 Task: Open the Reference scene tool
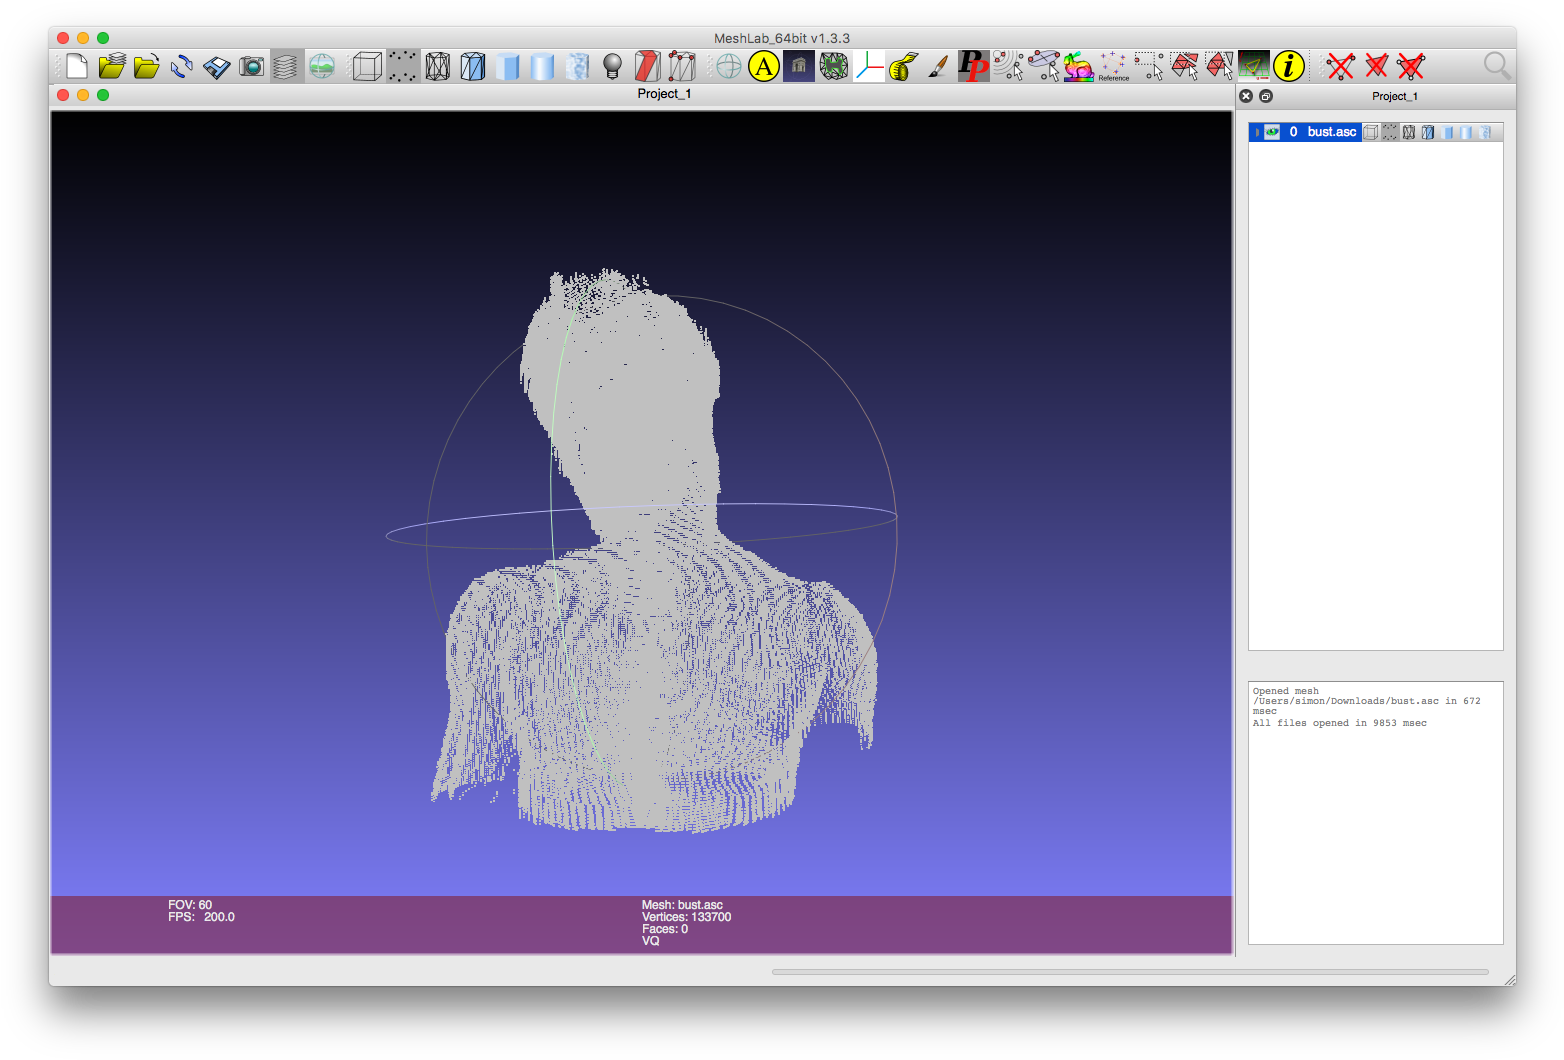[x=1113, y=67]
